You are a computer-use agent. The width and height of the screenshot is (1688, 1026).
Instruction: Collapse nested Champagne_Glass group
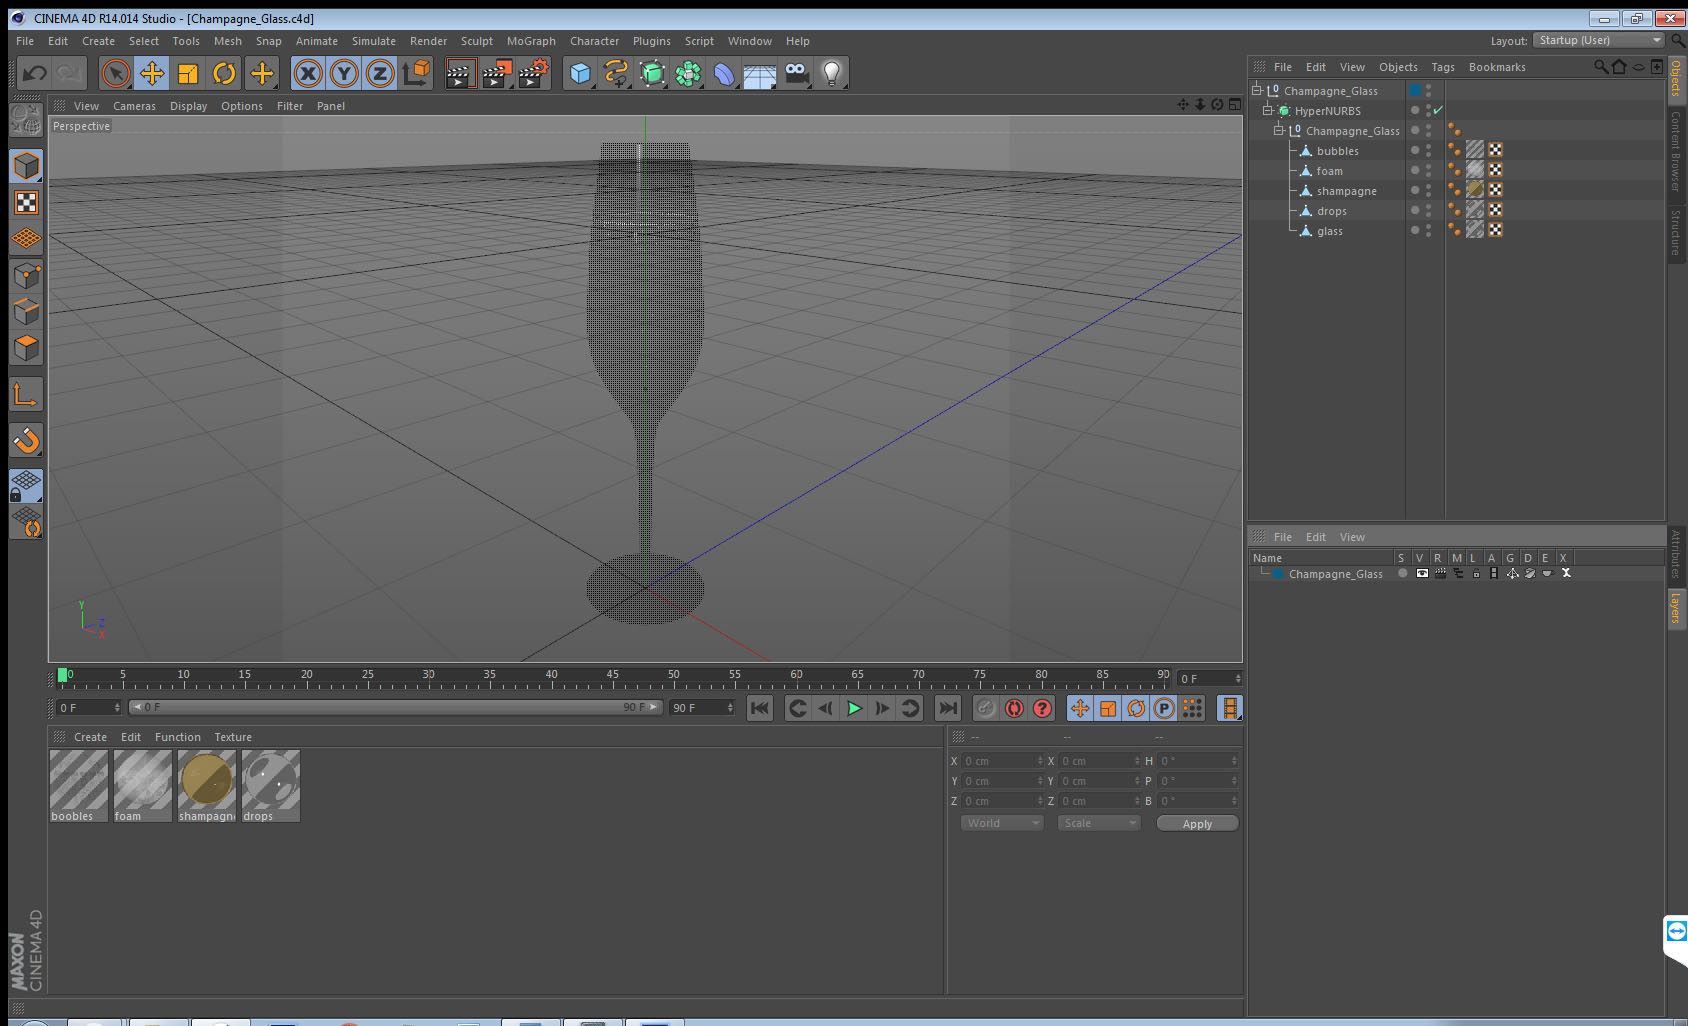(1279, 130)
